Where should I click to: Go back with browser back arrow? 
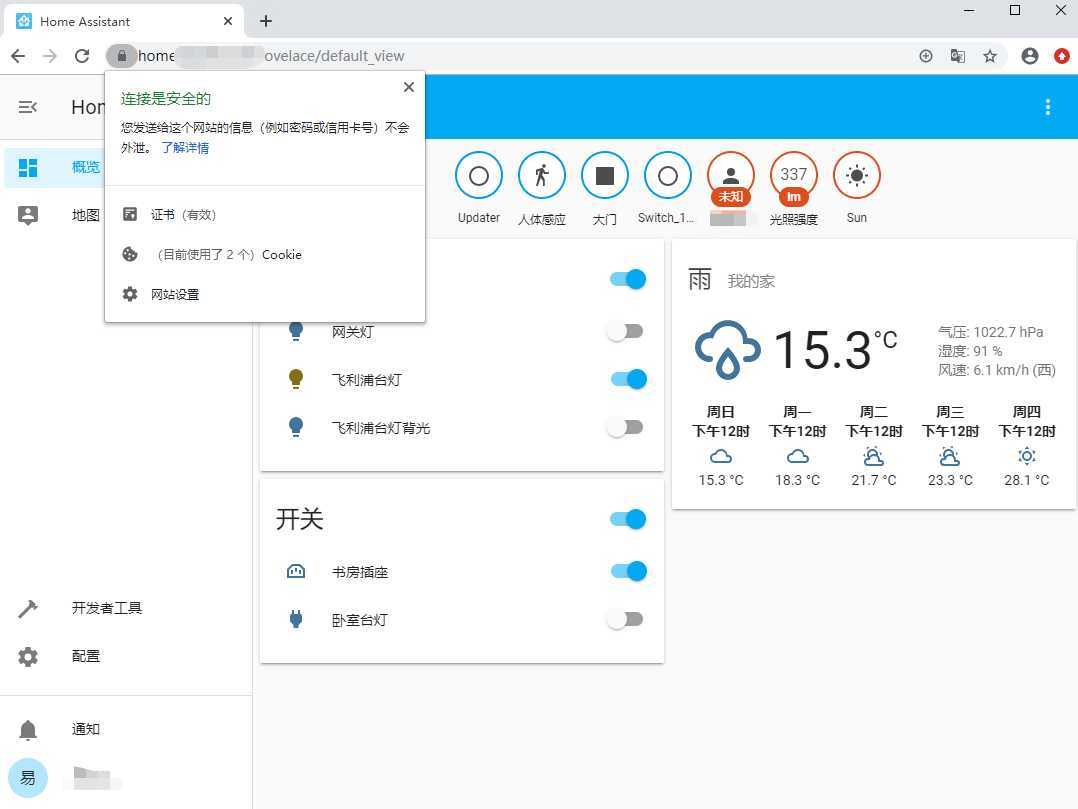[19, 56]
